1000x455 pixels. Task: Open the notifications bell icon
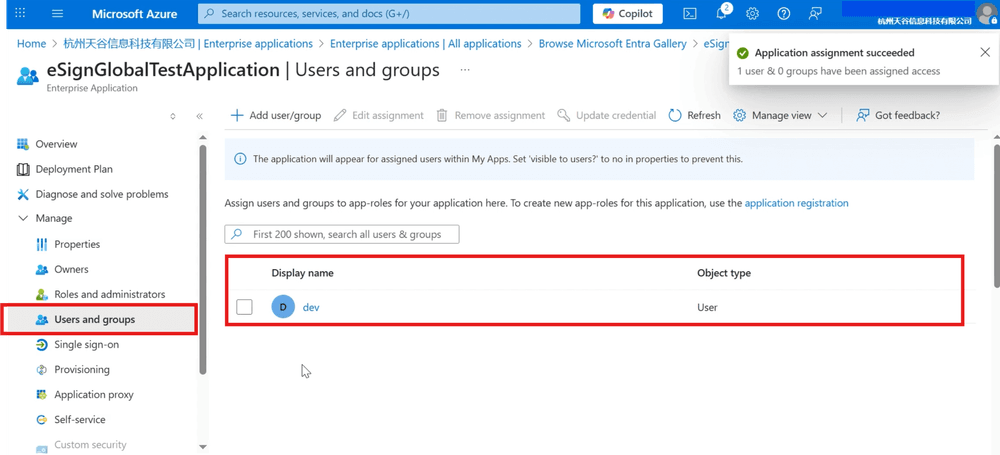(721, 14)
